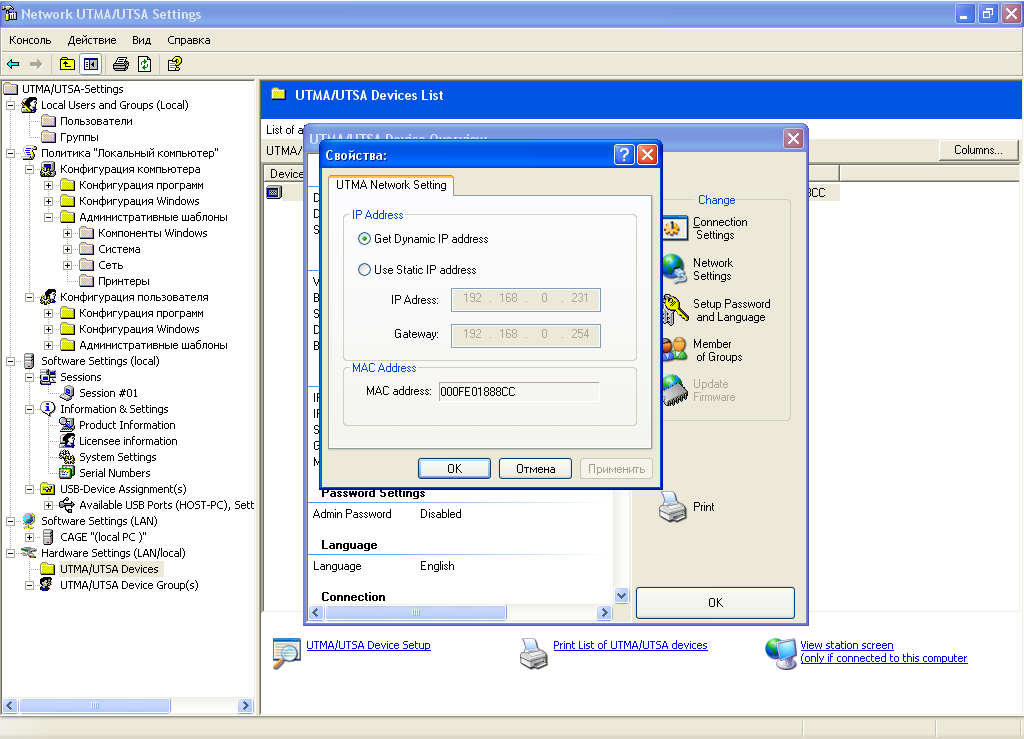
Task: Collapse Local Users and Groups node
Action: (10, 105)
